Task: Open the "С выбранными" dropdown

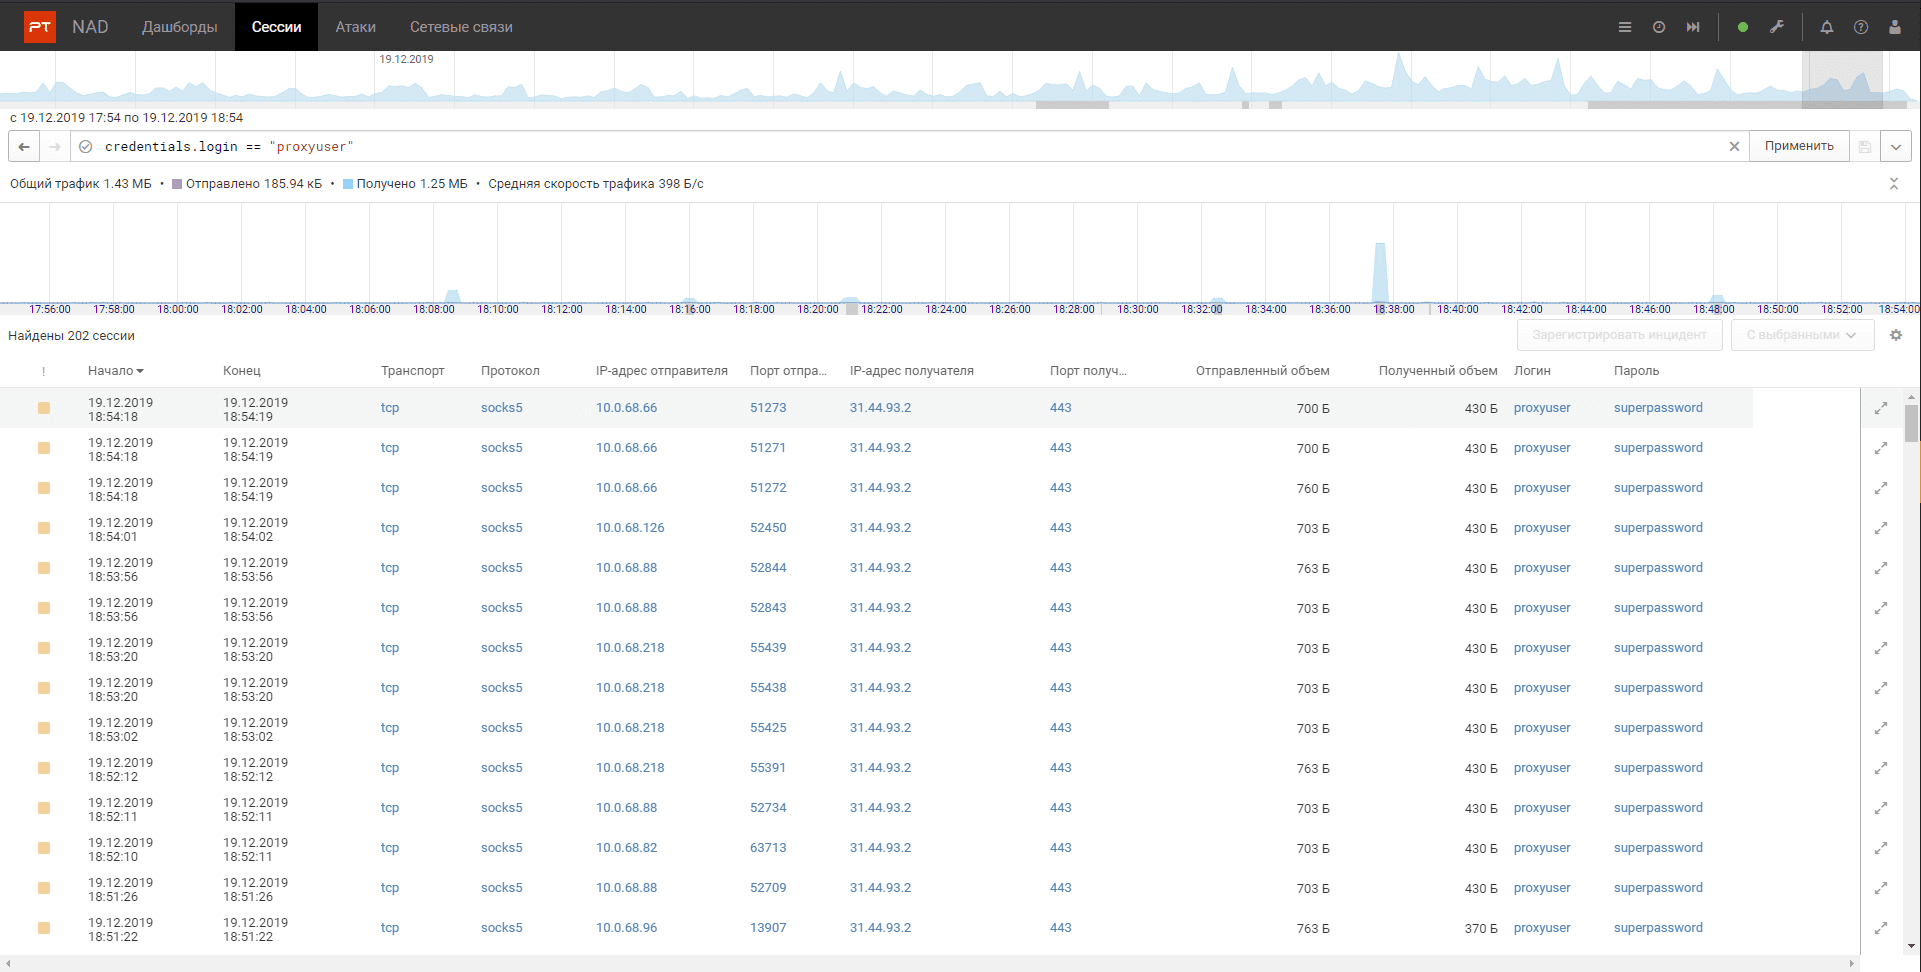Action: tap(1802, 335)
